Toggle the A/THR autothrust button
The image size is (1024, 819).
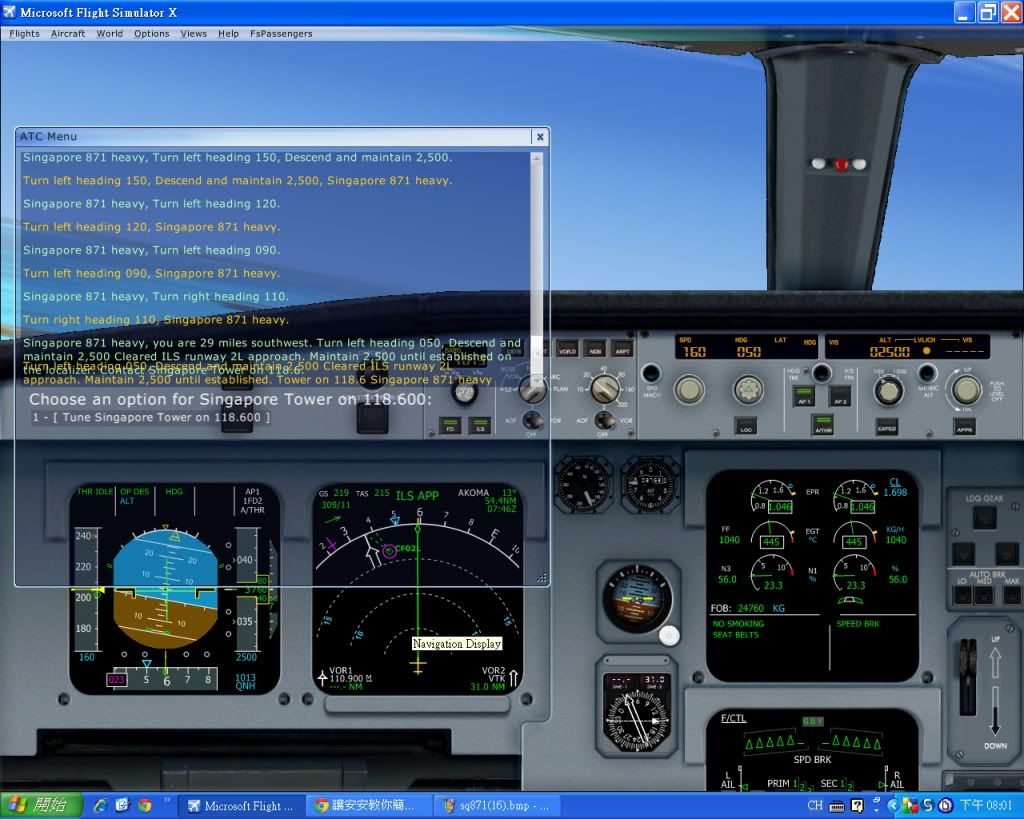tap(823, 425)
